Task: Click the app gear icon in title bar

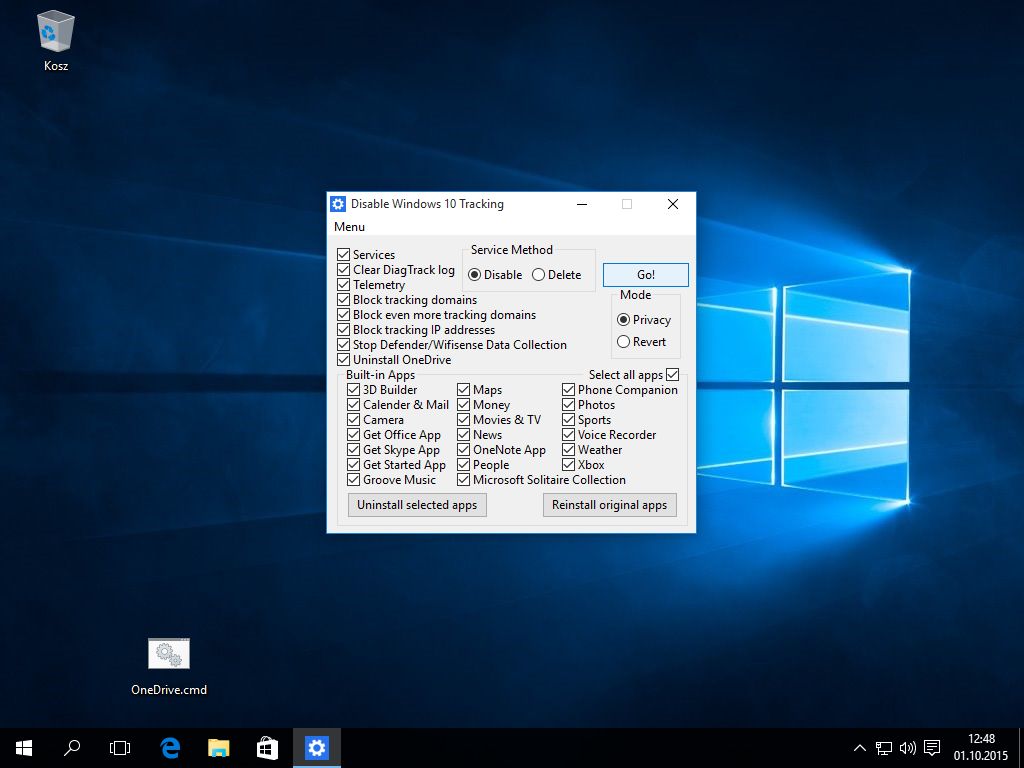Action: [338, 204]
